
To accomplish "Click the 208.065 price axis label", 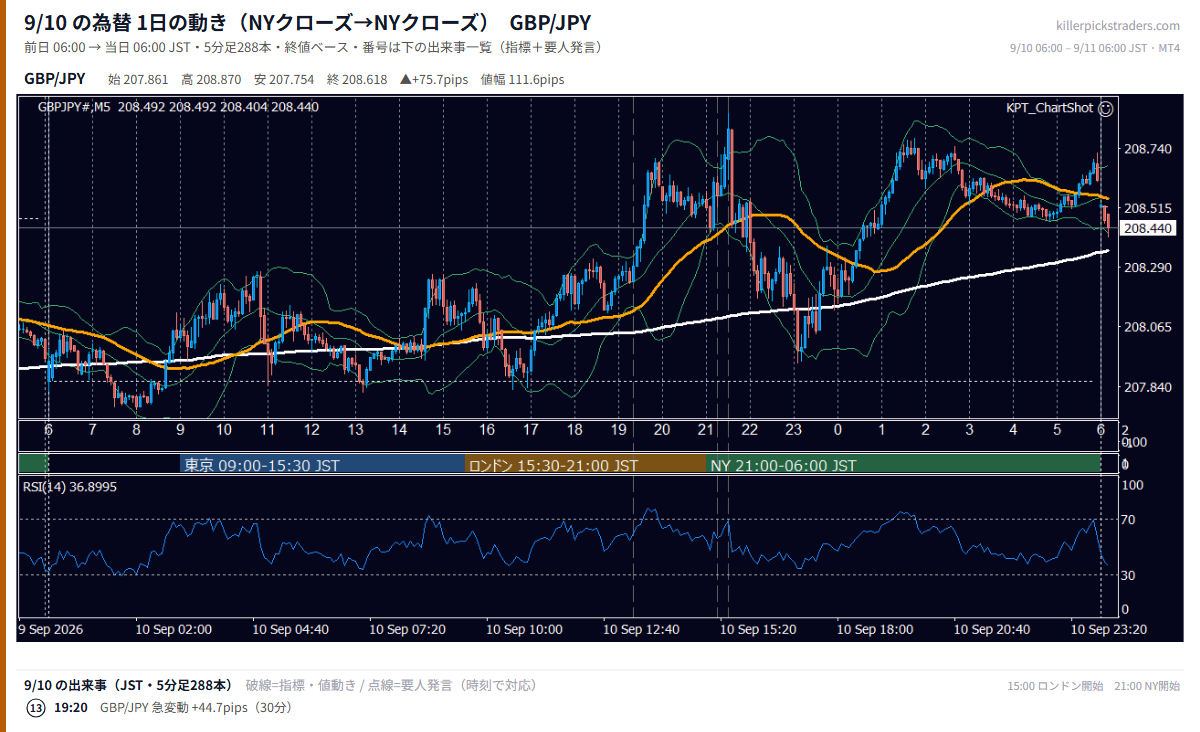I will [x=1147, y=327].
